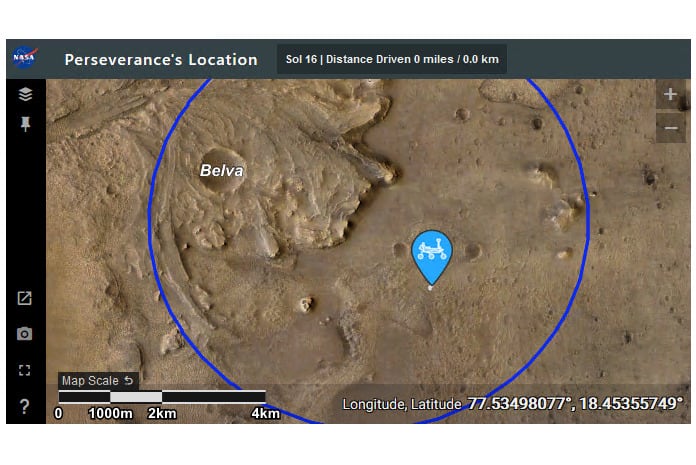This screenshot has width=696, height=465.
Task: Open the map layers panel icon
Action: click(25, 94)
